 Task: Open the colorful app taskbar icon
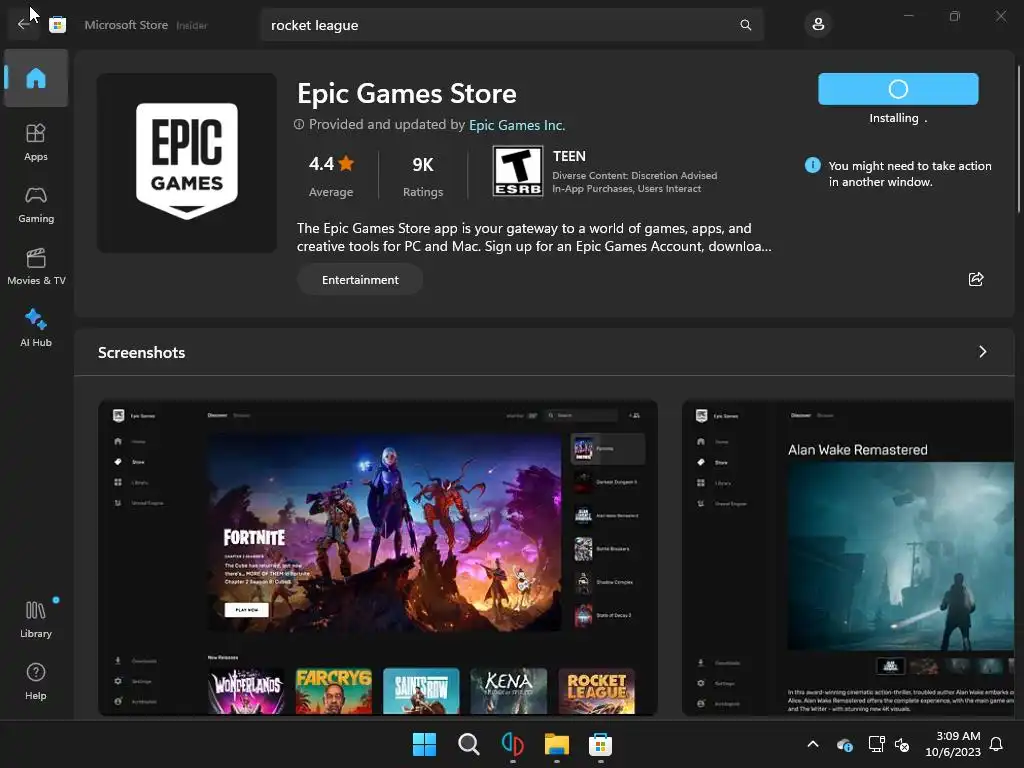pyautogui.click(x=513, y=744)
